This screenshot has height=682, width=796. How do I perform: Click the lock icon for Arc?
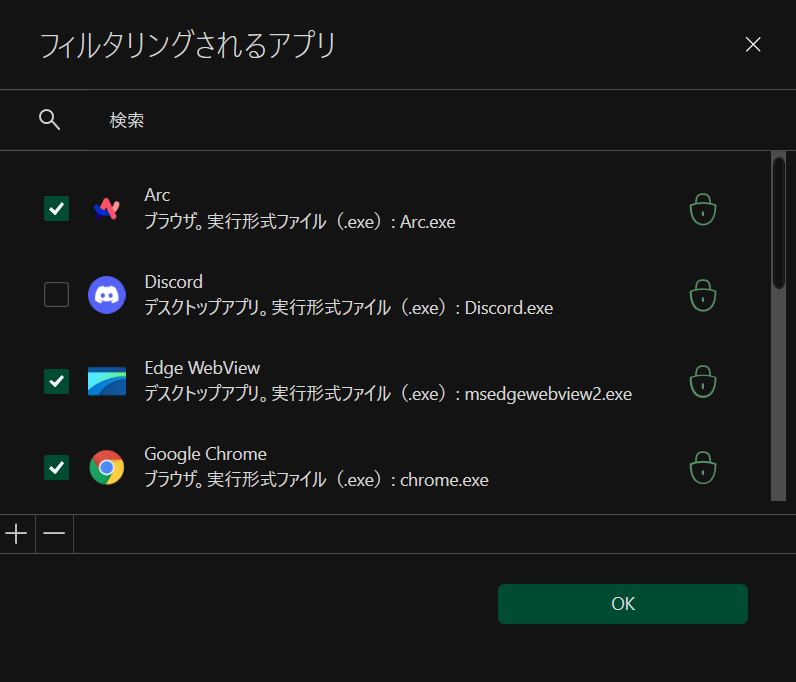703,209
